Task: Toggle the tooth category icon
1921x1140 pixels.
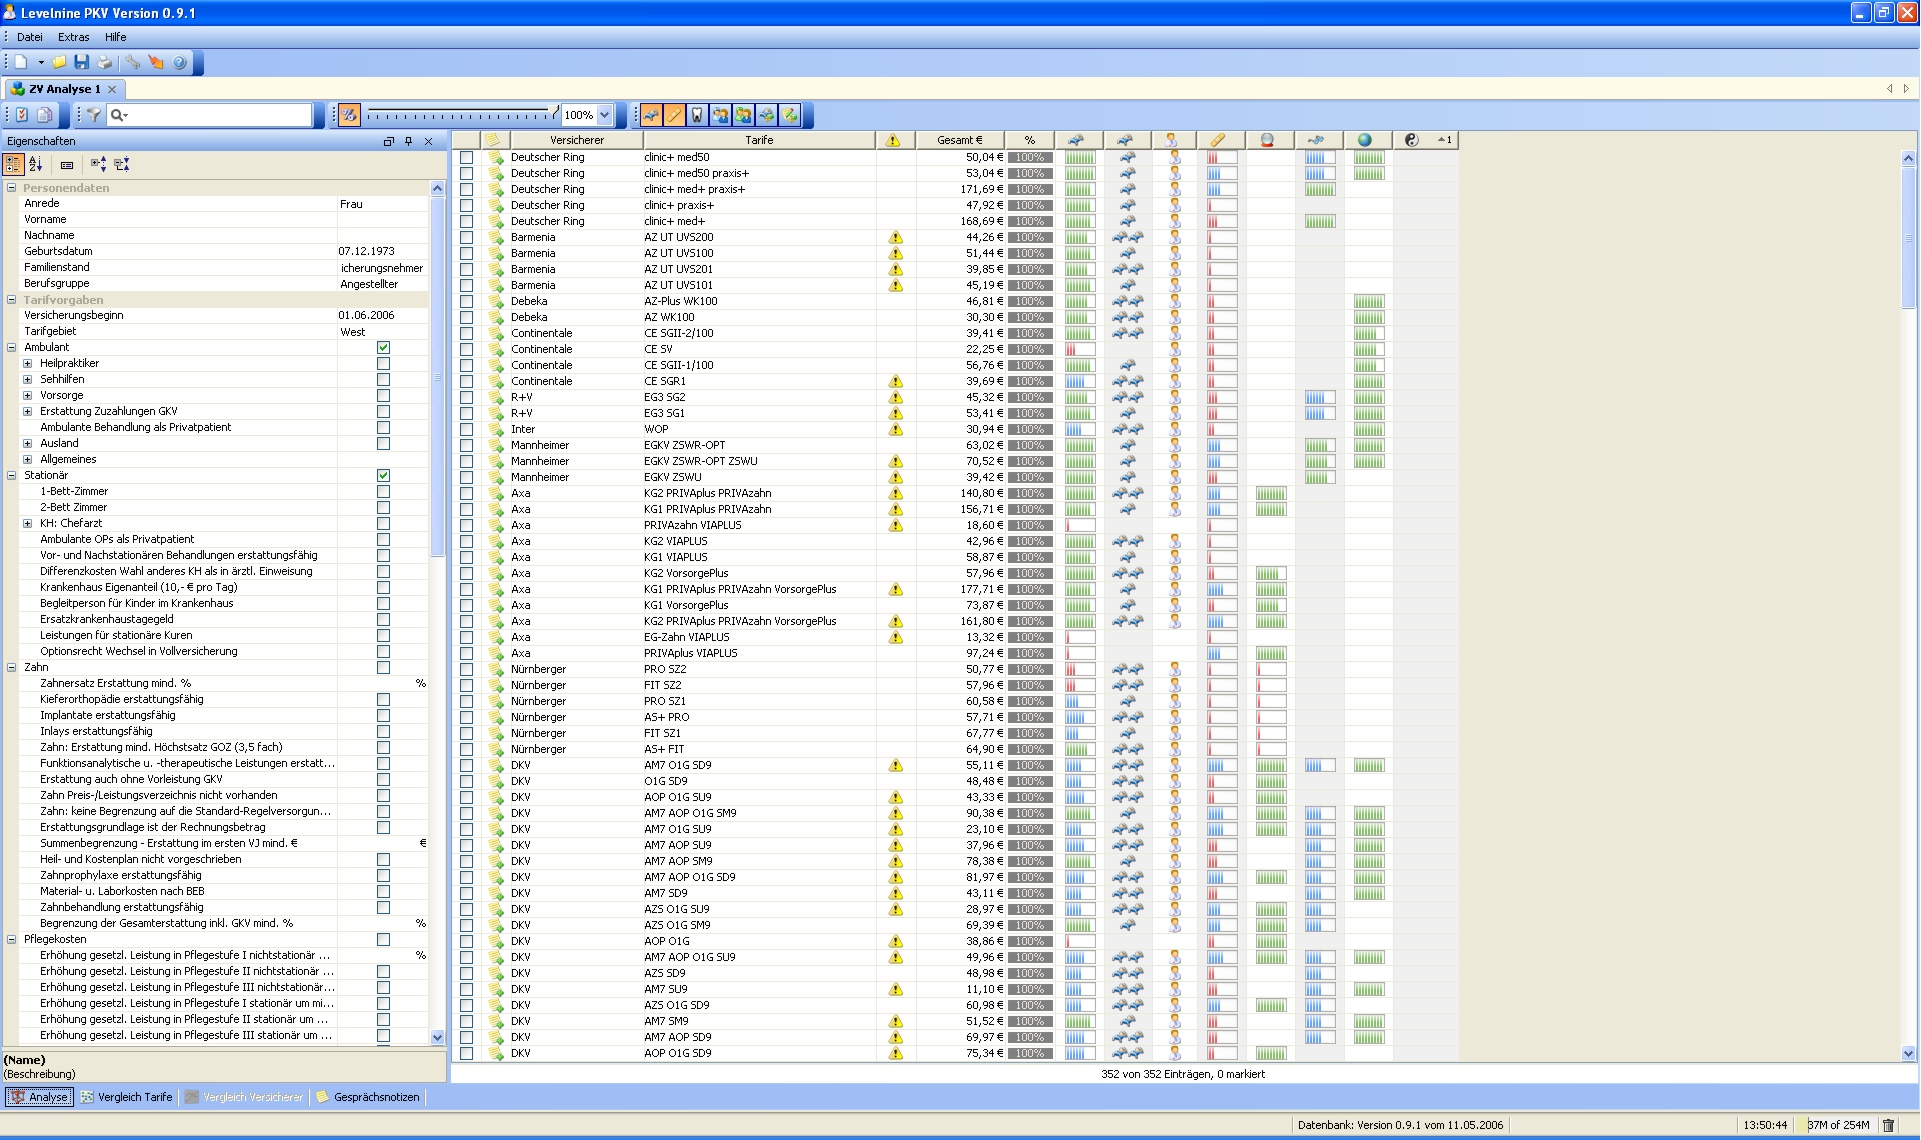Action: [x=697, y=115]
